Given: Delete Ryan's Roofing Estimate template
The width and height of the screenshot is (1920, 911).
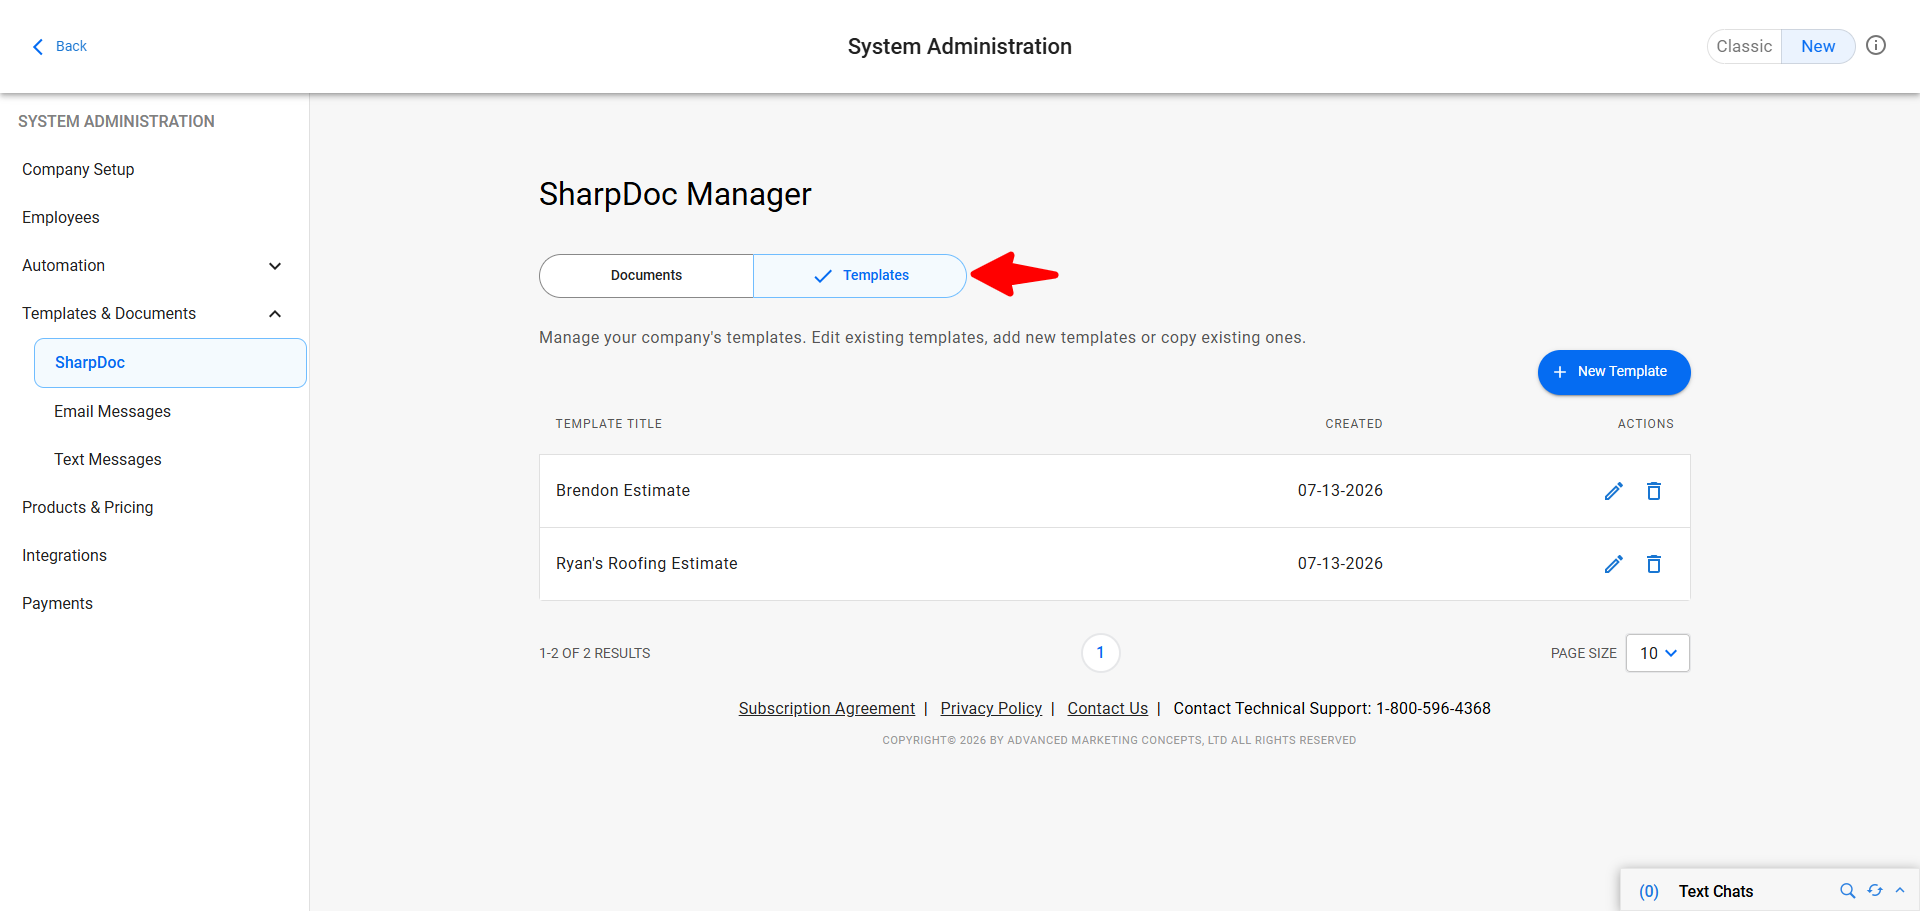Looking at the screenshot, I should click(x=1654, y=564).
